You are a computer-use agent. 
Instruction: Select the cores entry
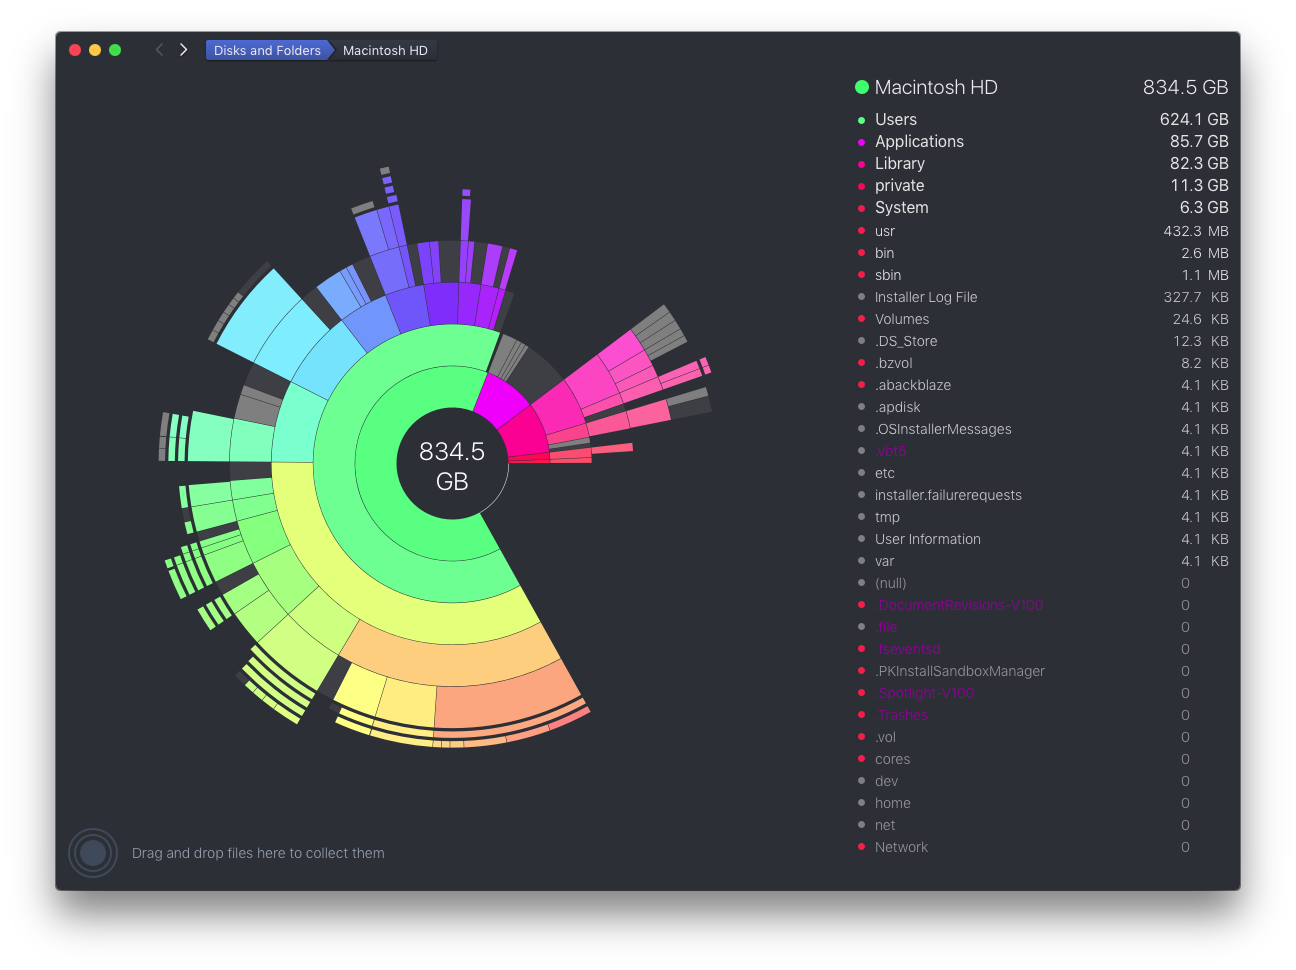1042,759
